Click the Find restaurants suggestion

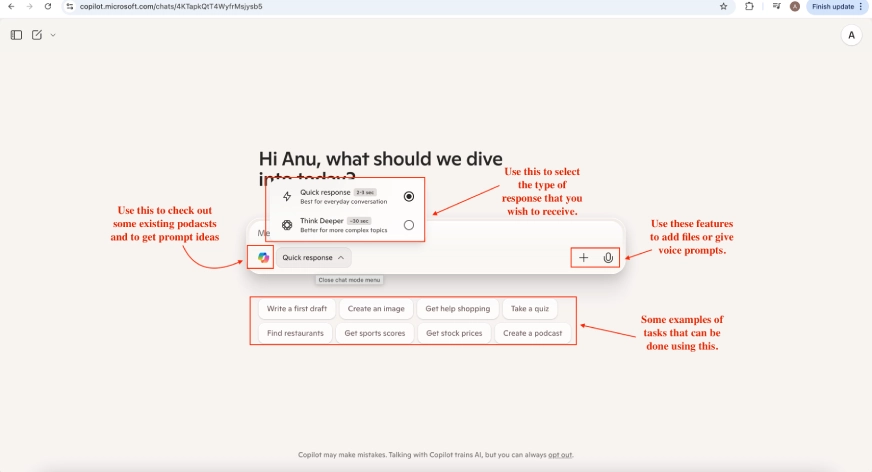[295, 333]
